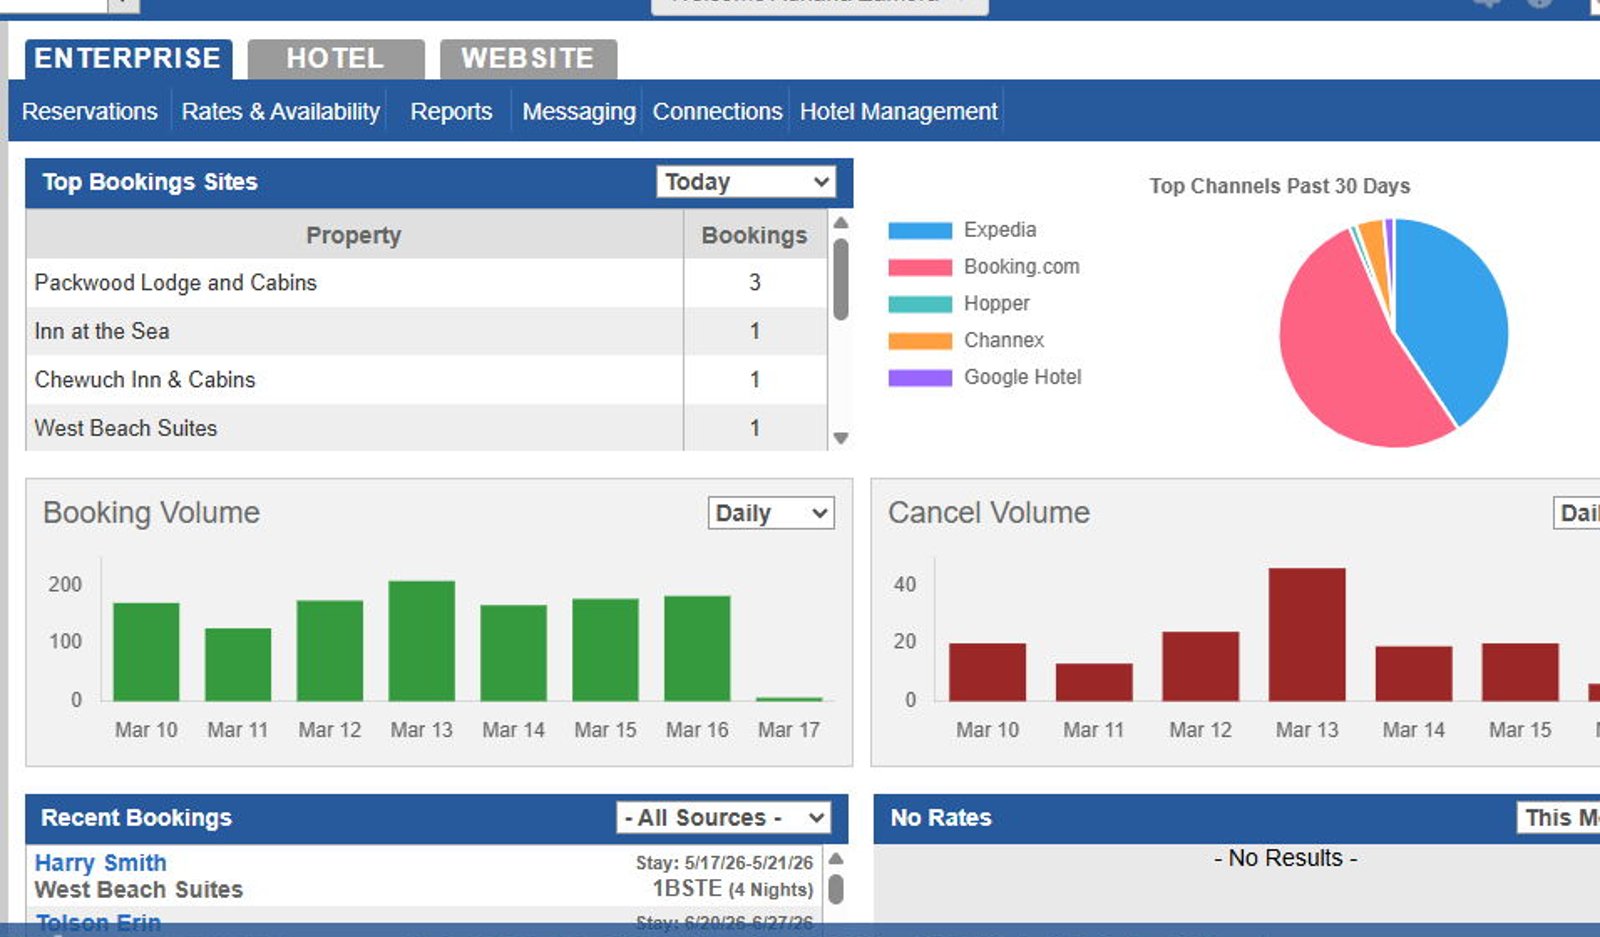This screenshot has width=1600, height=937.
Task: Open Booking Volume Daily dropdown
Action: click(771, 513)
